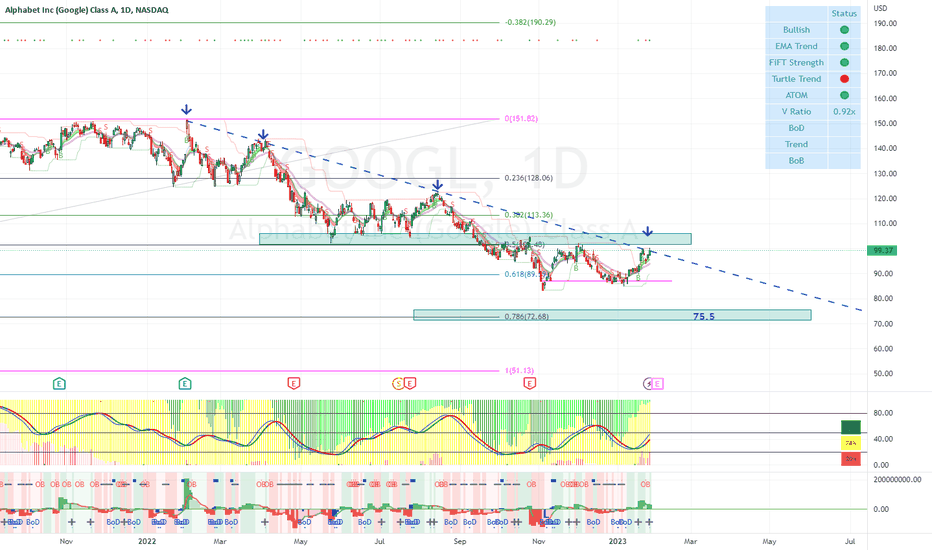
Task: Click the 99.37 current price tag
Action: (882, 251)
